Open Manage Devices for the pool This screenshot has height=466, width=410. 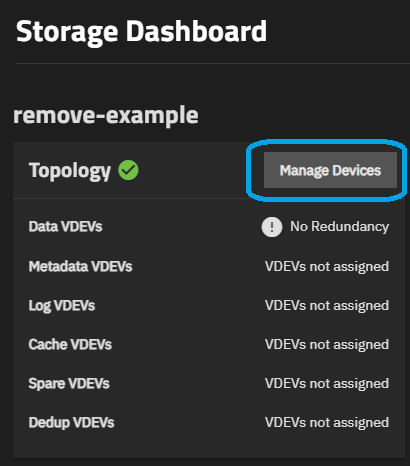point(330,170)
